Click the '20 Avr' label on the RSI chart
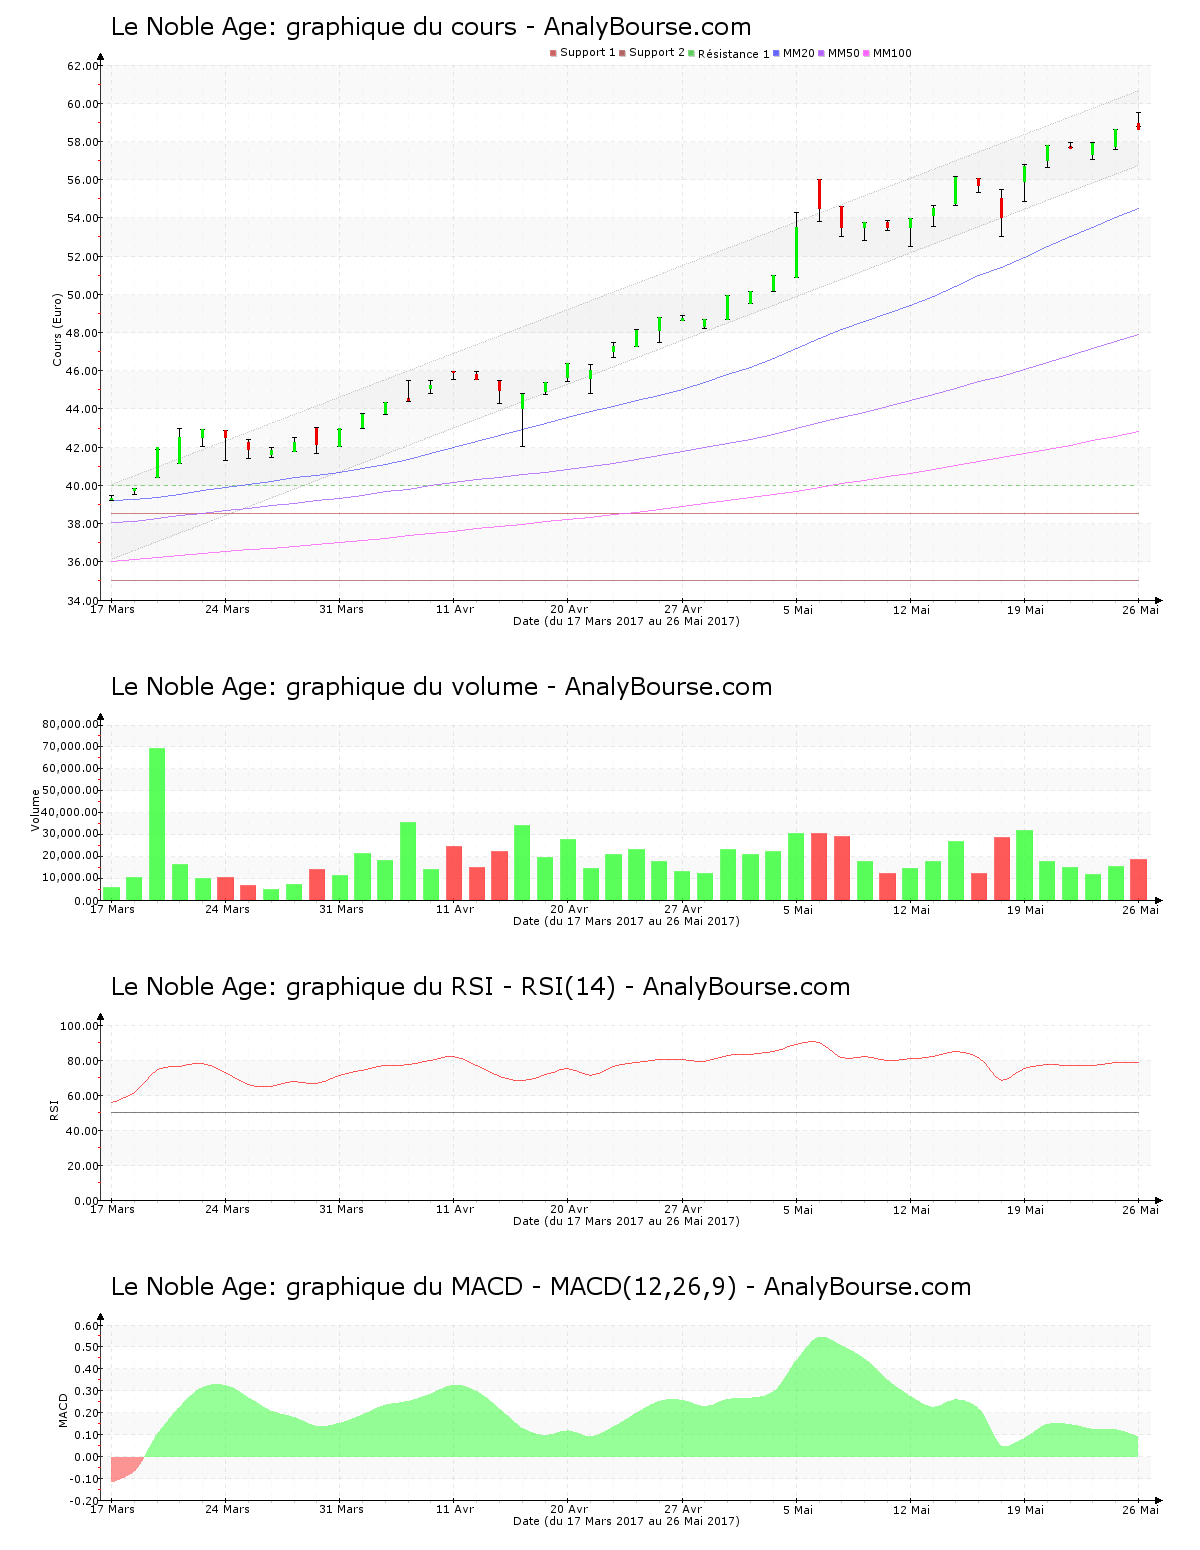 tap(569, 1209)
